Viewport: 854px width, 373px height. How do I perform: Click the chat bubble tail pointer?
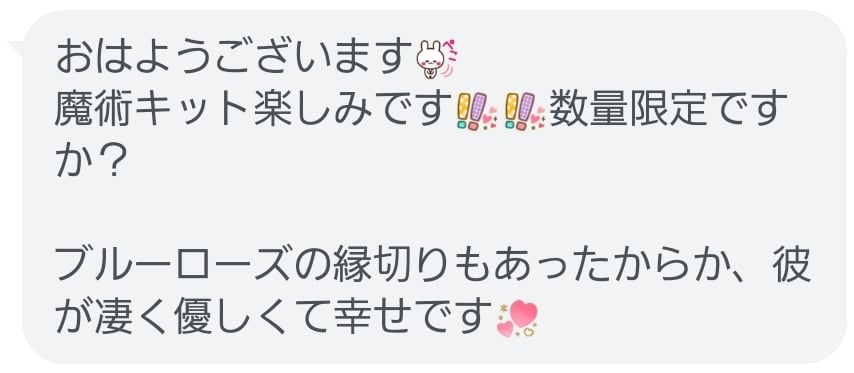coord(16,48)
